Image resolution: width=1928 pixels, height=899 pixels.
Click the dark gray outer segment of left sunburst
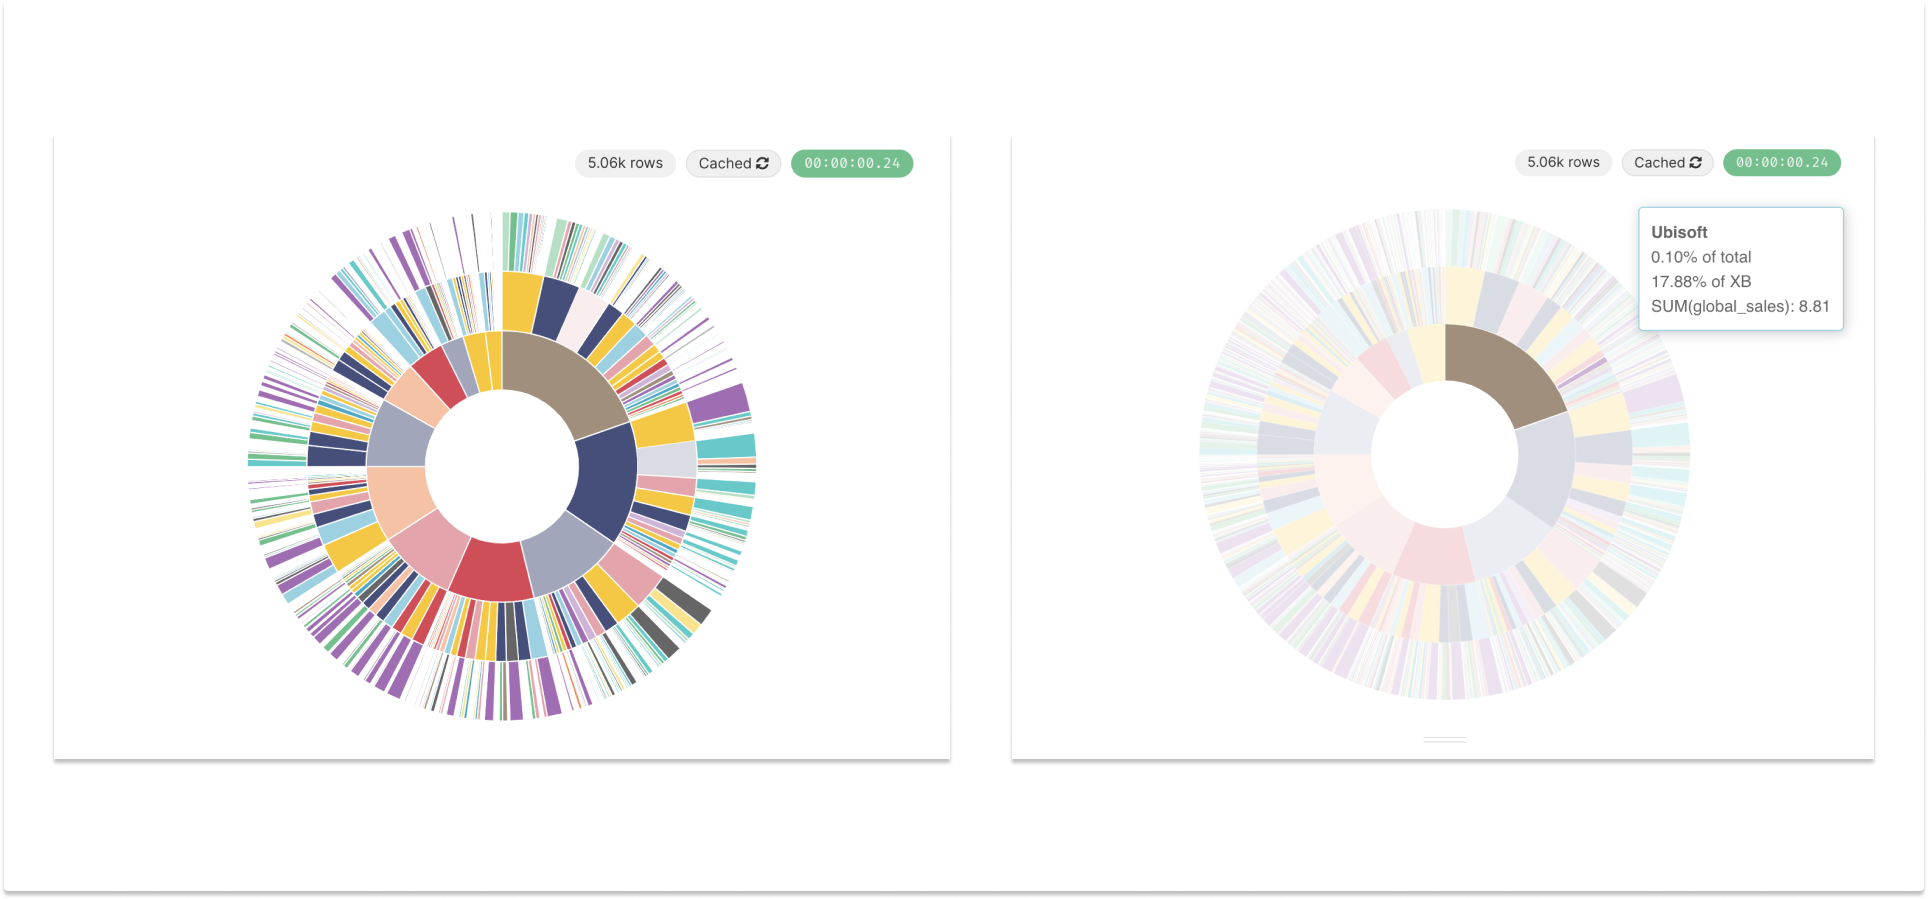coord(683,599)
